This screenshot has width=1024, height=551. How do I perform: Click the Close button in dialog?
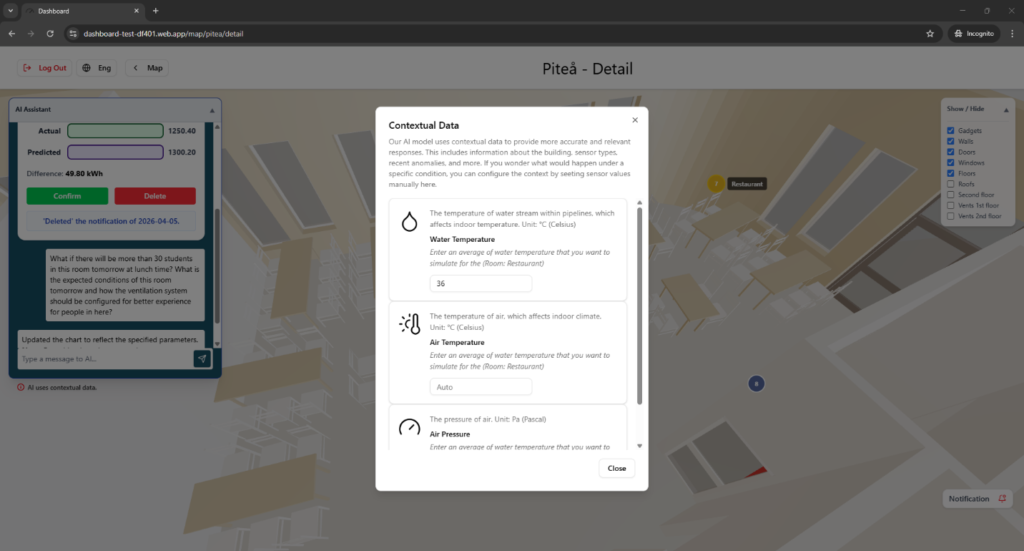[616, 468]
